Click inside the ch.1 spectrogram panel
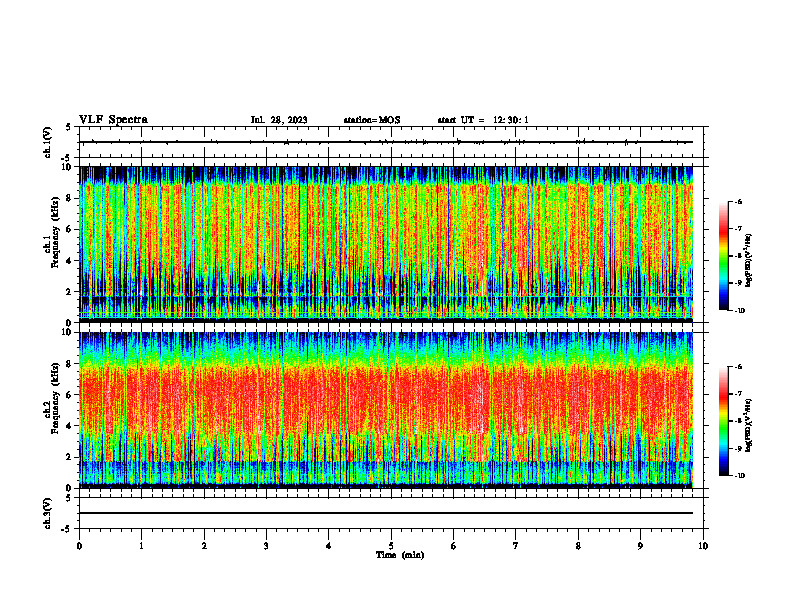Image resolution: width=792 pixels, height=612 pixels. pos(386,244)
